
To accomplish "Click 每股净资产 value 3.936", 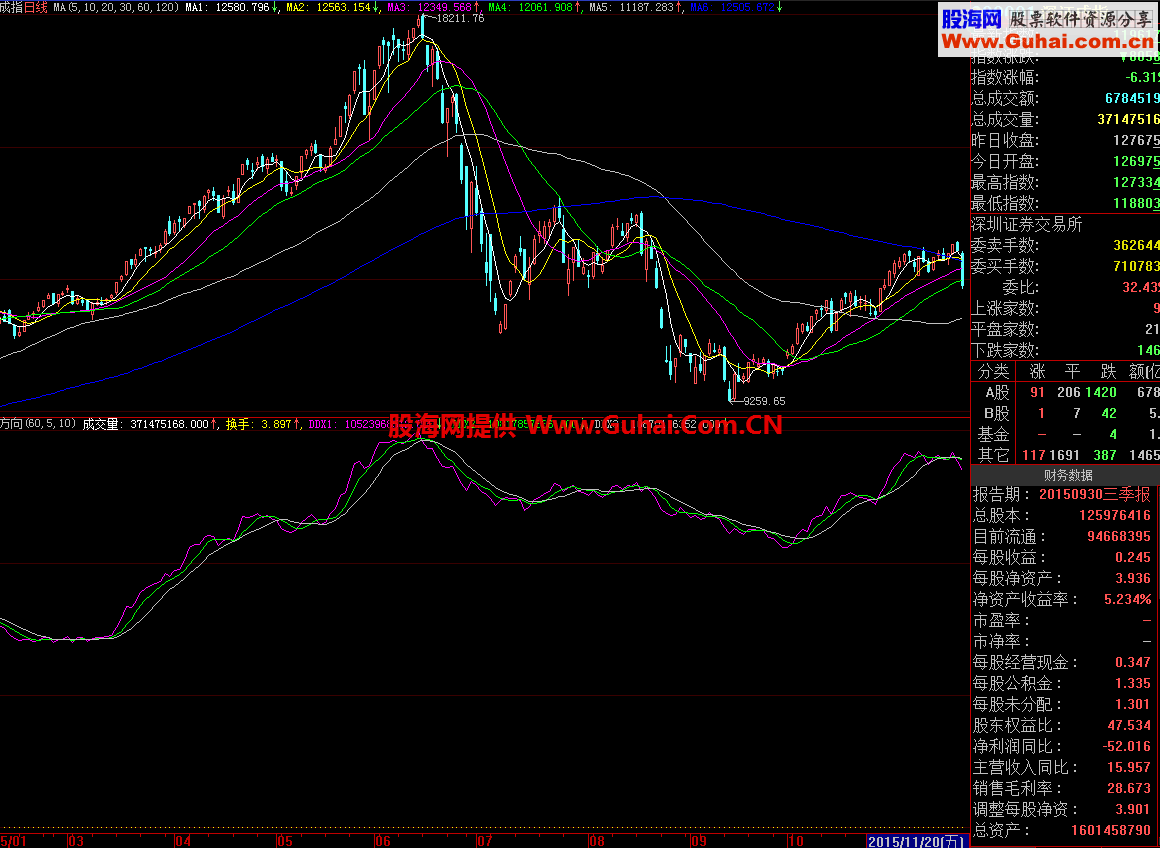I will click(1133, 578).
